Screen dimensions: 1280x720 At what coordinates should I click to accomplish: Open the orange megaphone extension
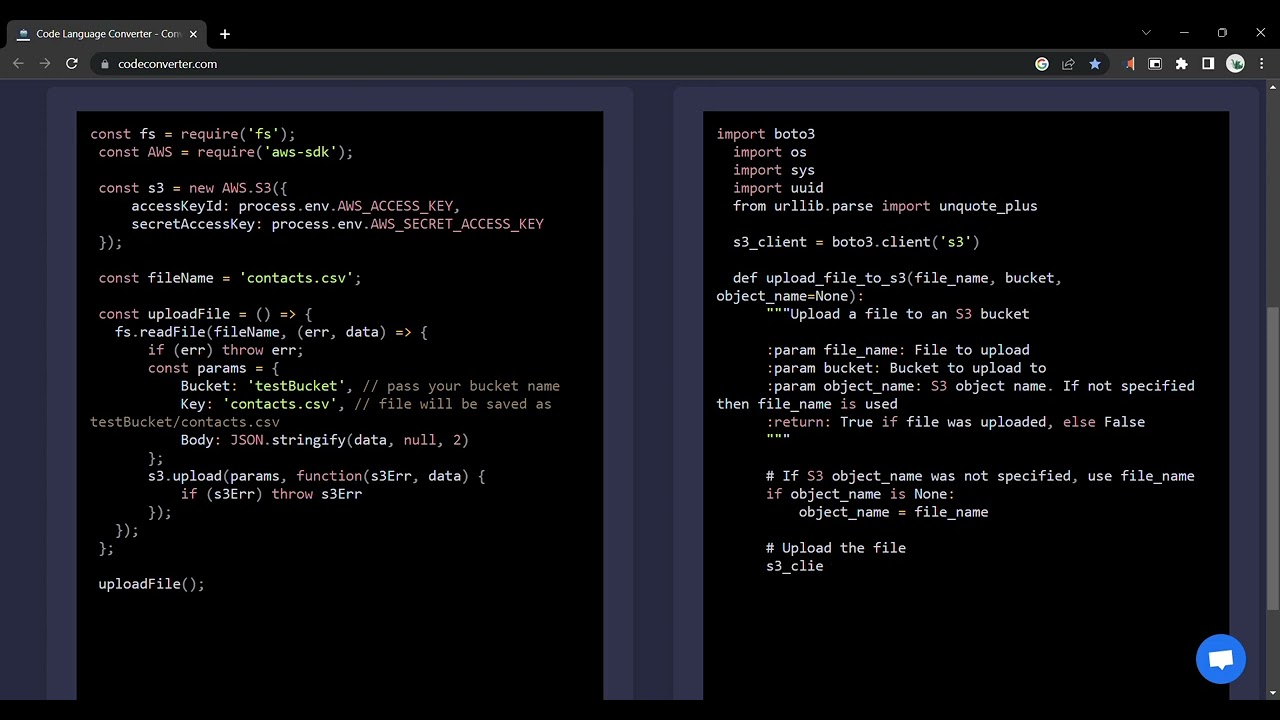[1129, 64]
